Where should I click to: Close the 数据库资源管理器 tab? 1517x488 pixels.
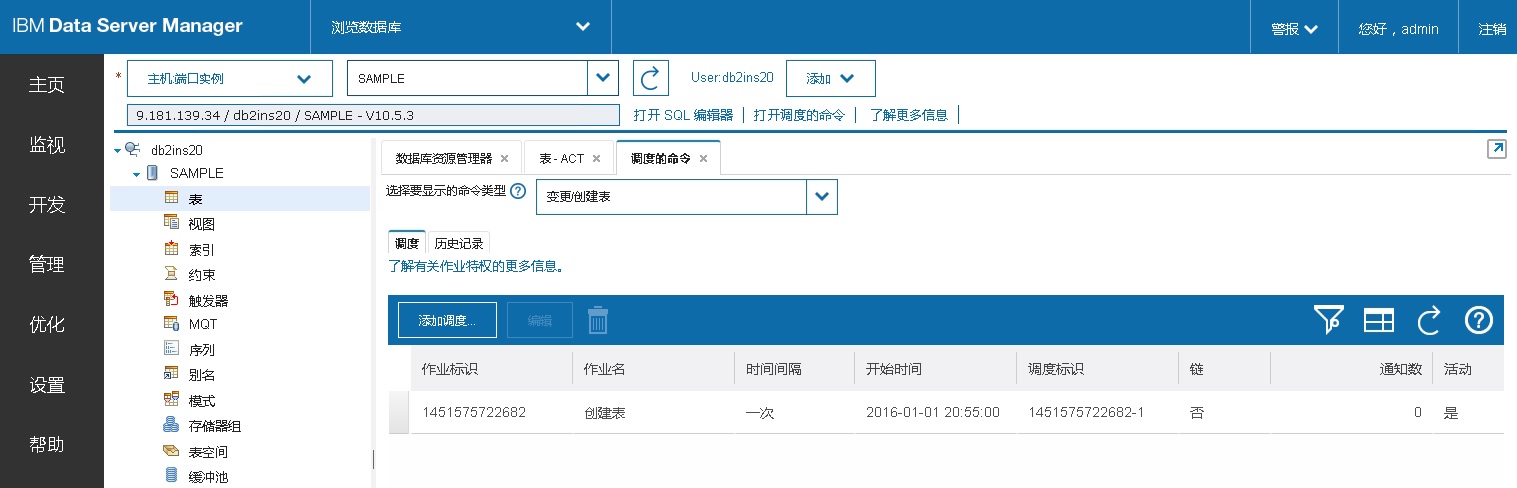[504, 158]
